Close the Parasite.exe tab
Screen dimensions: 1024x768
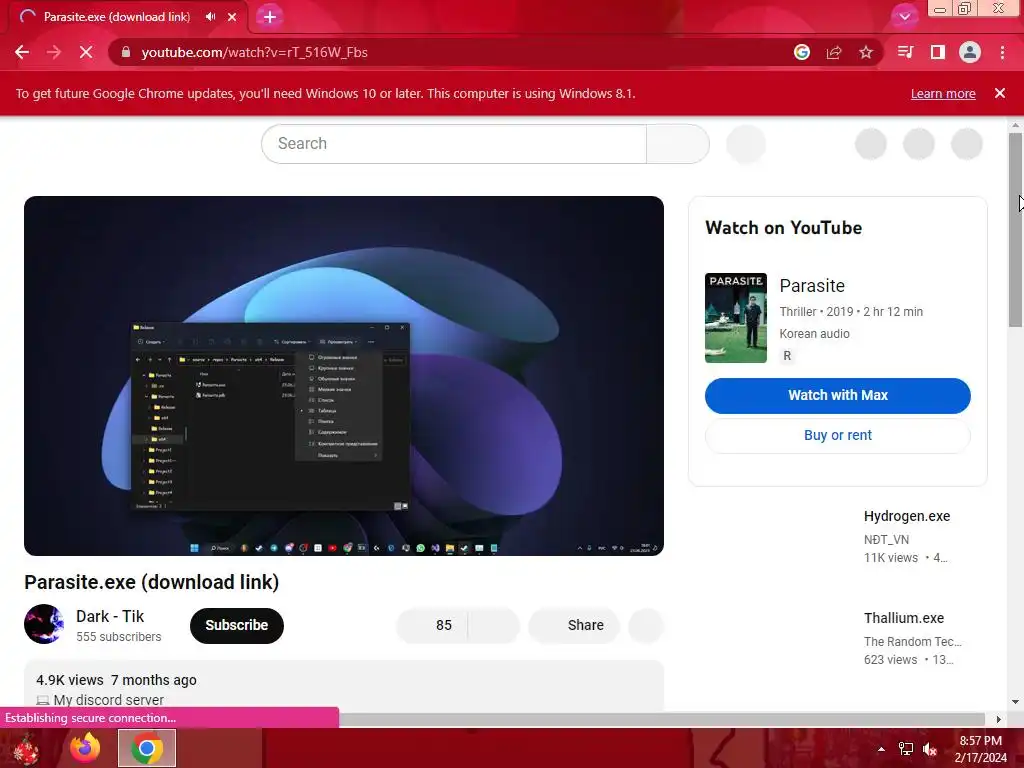(x=232, y=17)
